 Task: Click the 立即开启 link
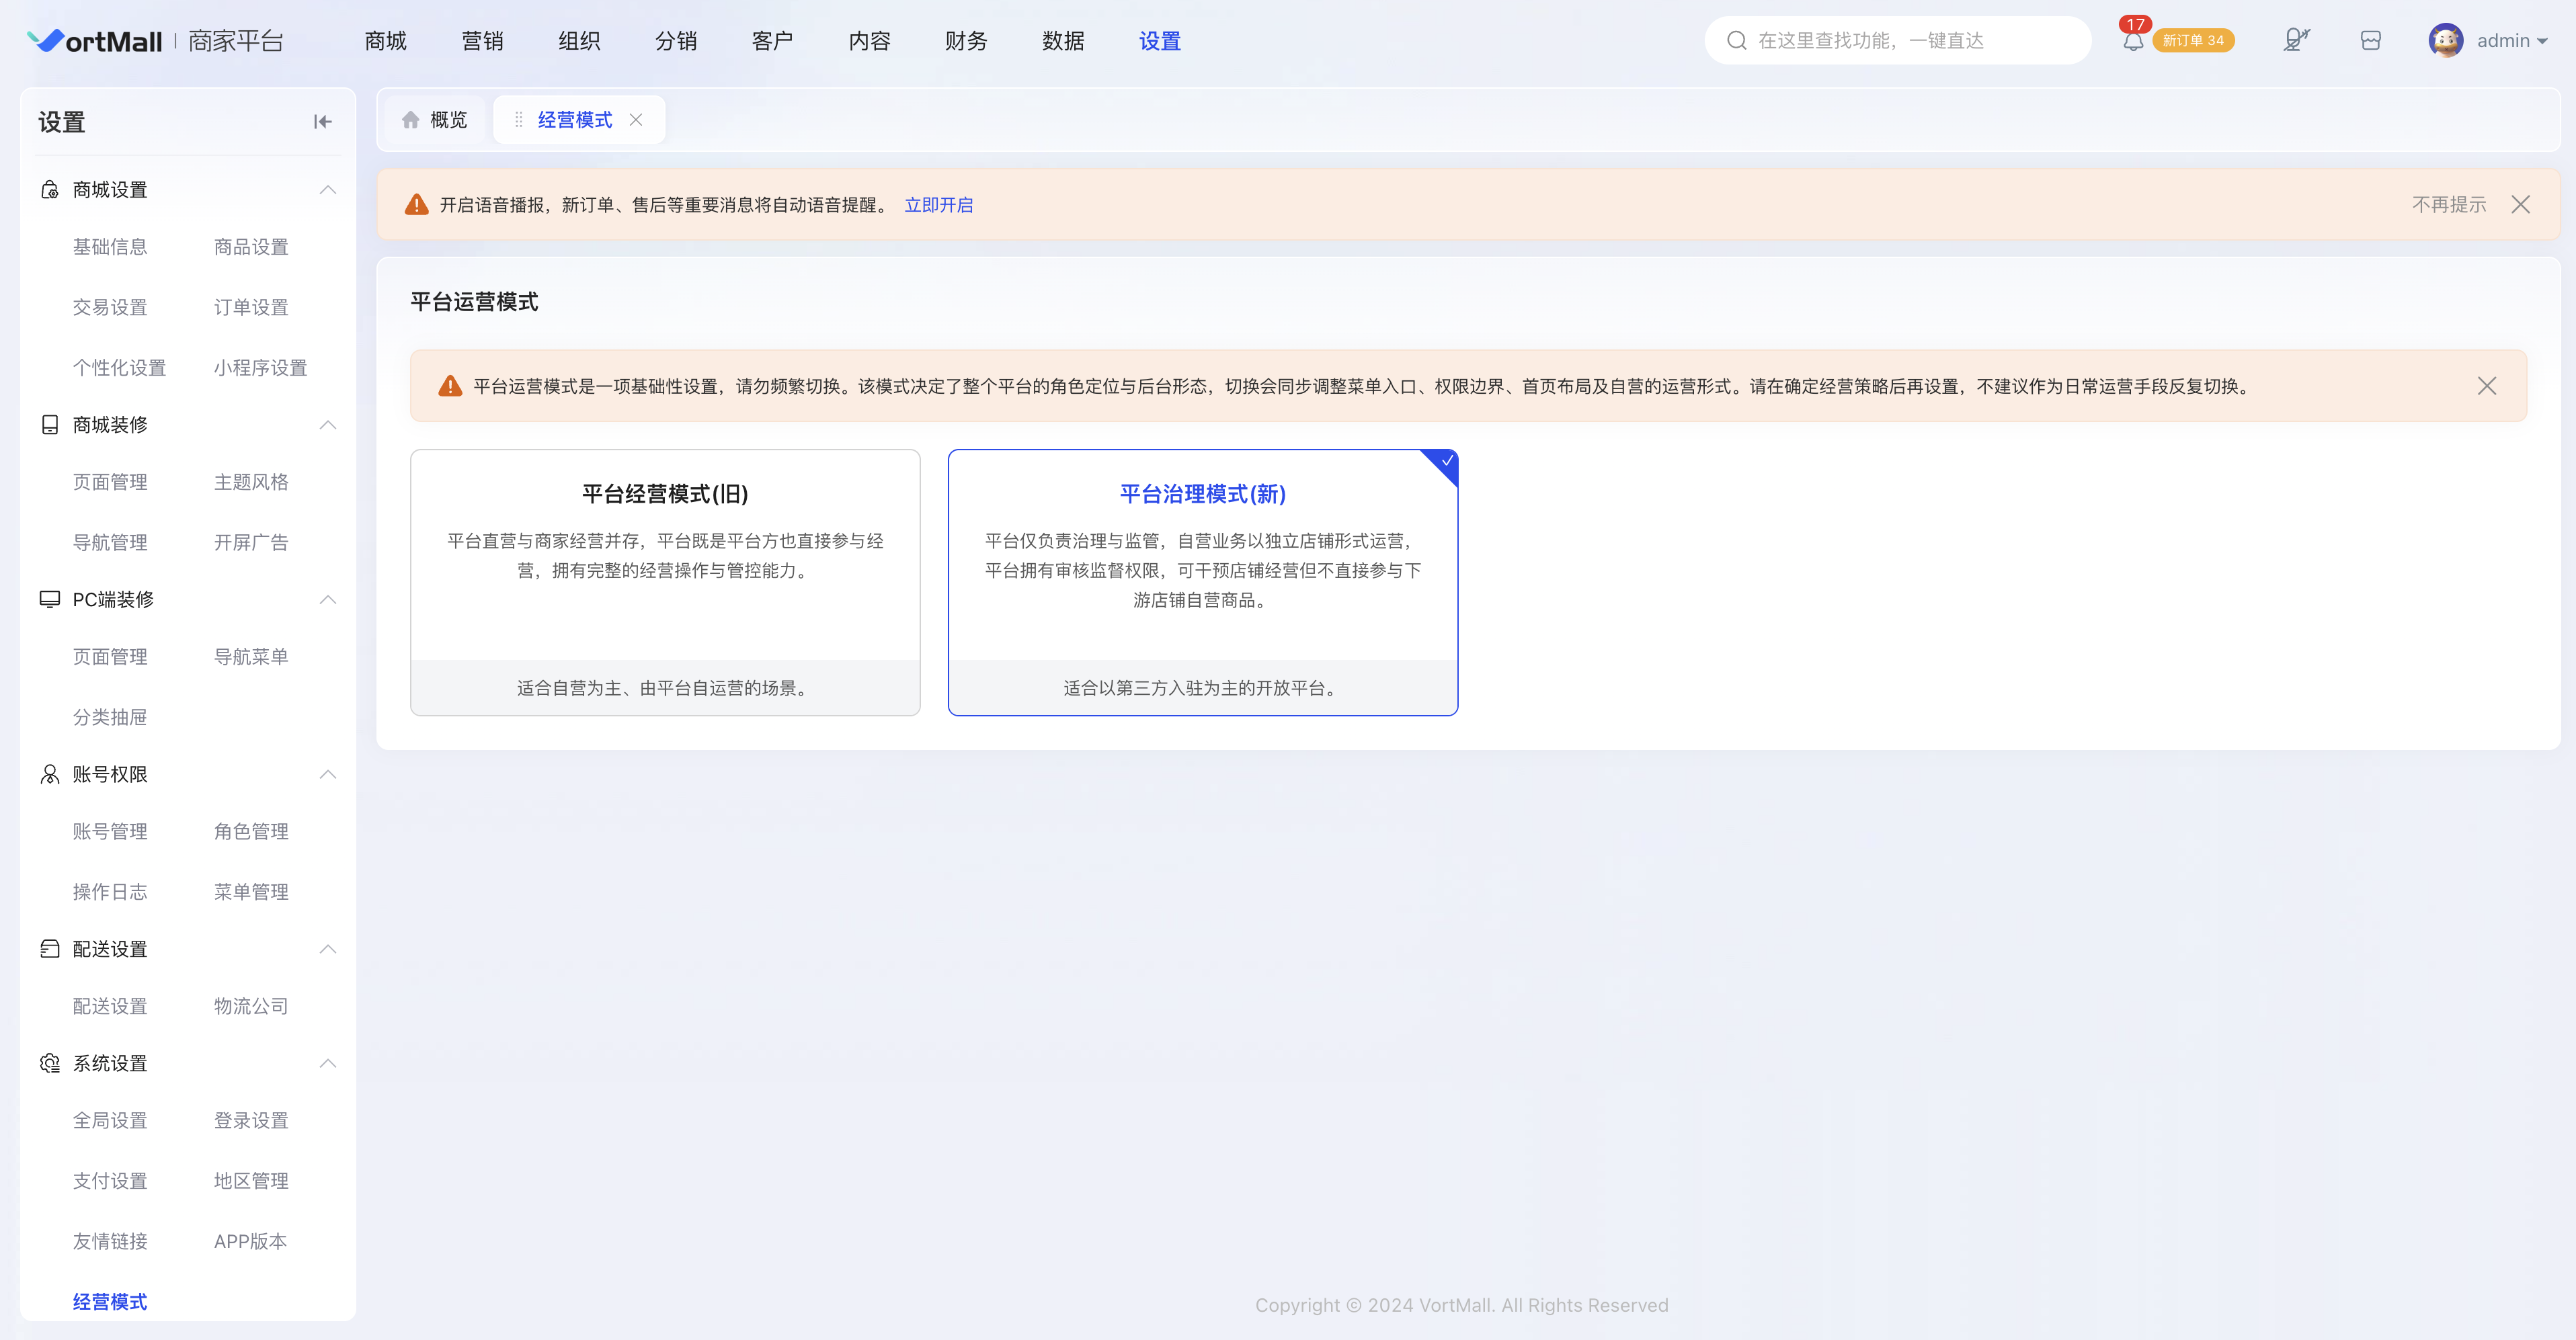coord(938,205)
